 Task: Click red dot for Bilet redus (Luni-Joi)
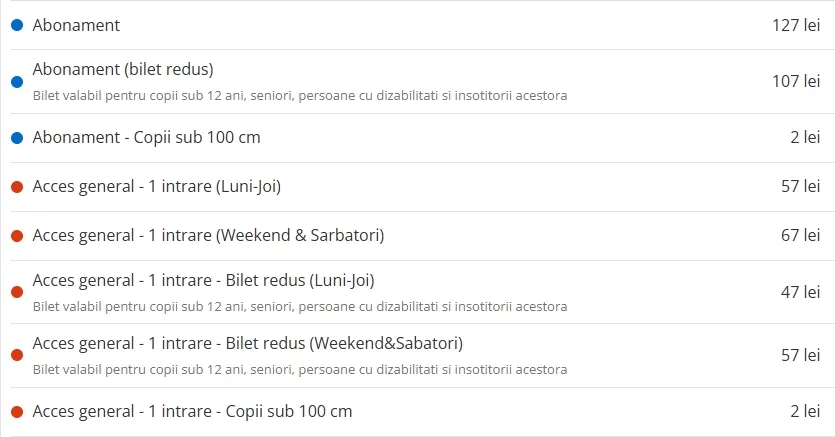[17, 292]
